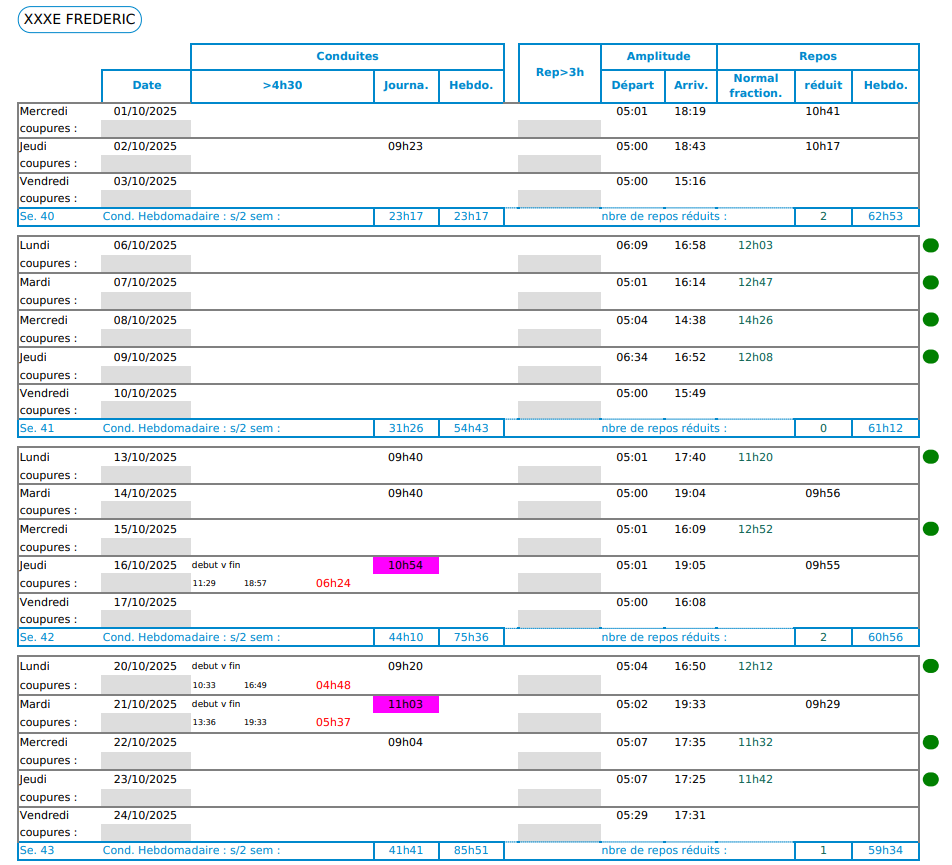Click the weekly driving total 41h41
Image resolution: width=952 pixels, height=865 pixels.
tap(406, 851)
